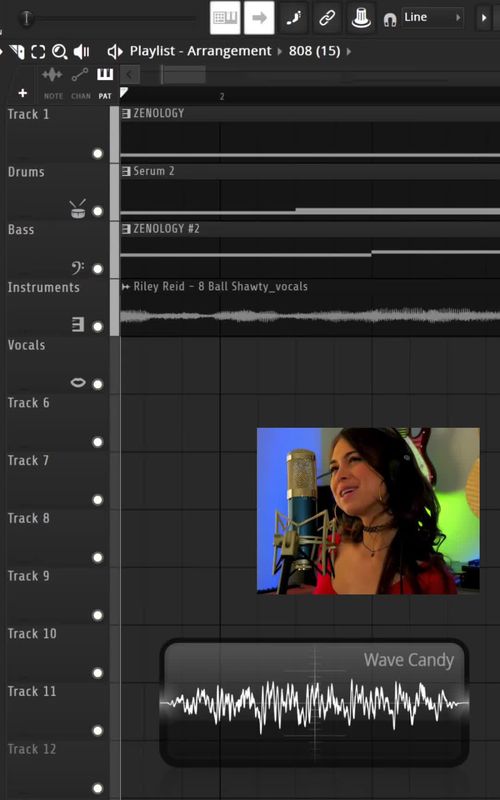Click the playlist speaker mute tool
Screen dimensions: 500x800
coord(82,52)
